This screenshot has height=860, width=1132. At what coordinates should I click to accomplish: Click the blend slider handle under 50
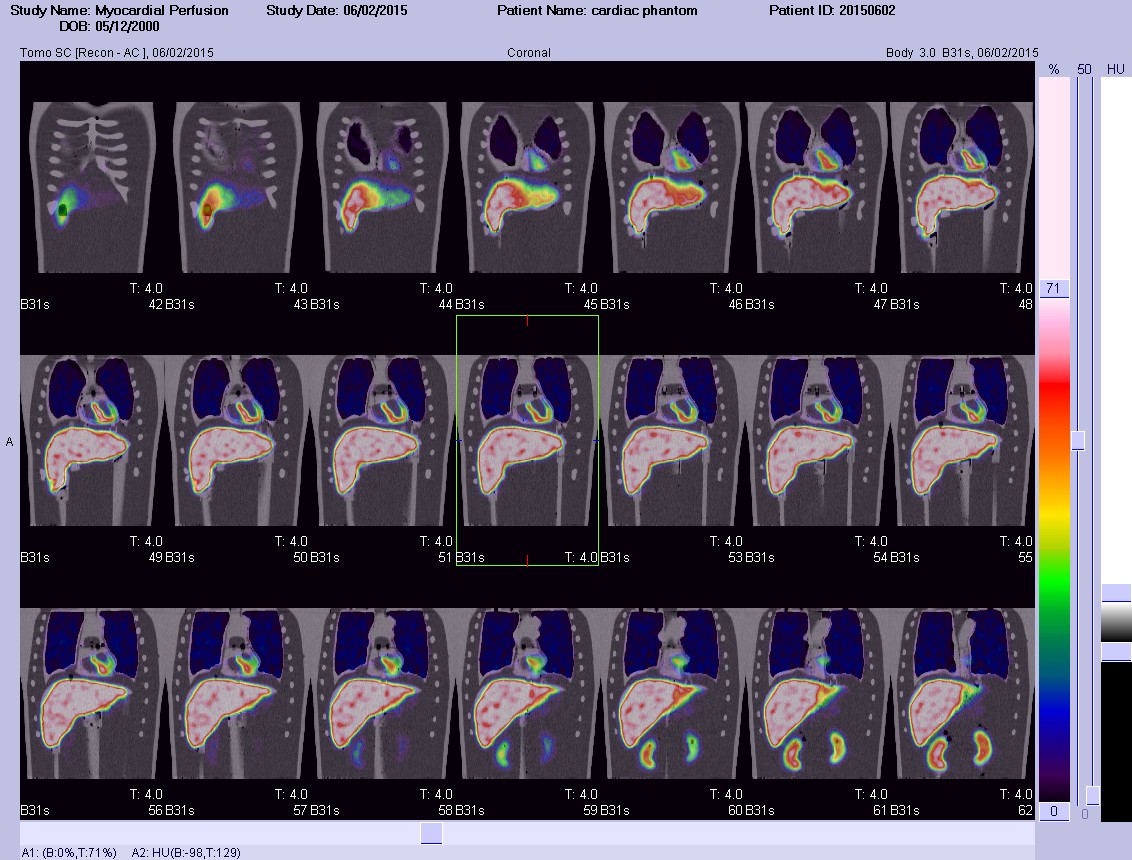(x=1078, y=440)
